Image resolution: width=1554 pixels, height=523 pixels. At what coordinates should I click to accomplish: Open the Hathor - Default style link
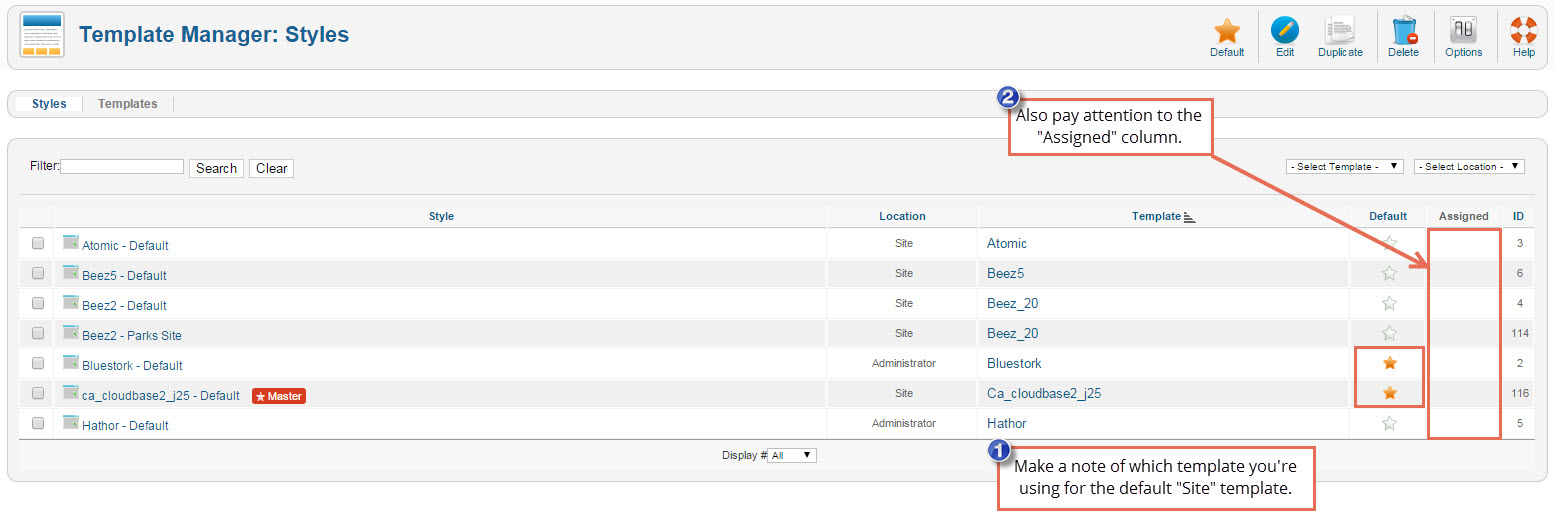(x=125, y=425)
